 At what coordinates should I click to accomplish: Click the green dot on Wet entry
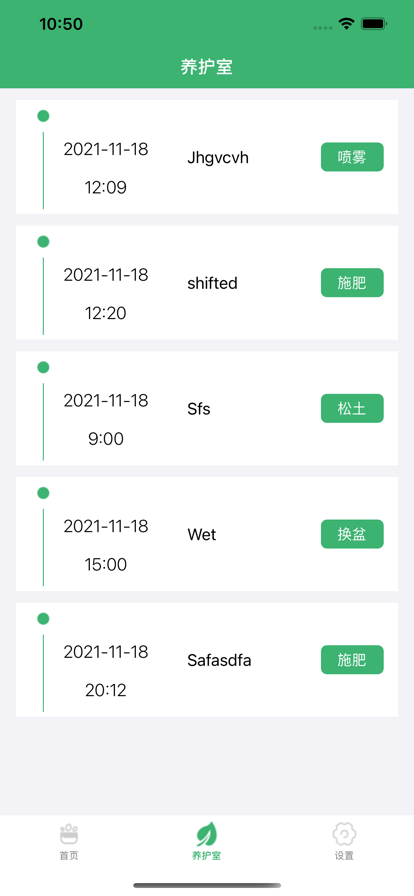coord(43,493)
